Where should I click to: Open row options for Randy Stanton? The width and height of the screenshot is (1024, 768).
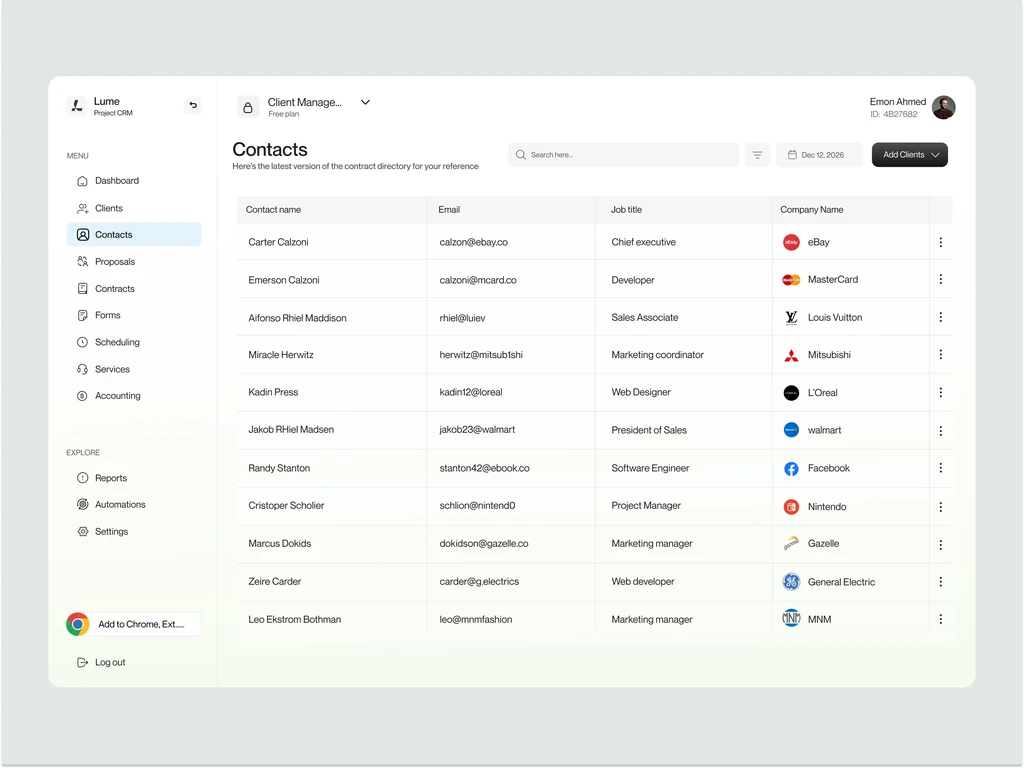point(940,468)
